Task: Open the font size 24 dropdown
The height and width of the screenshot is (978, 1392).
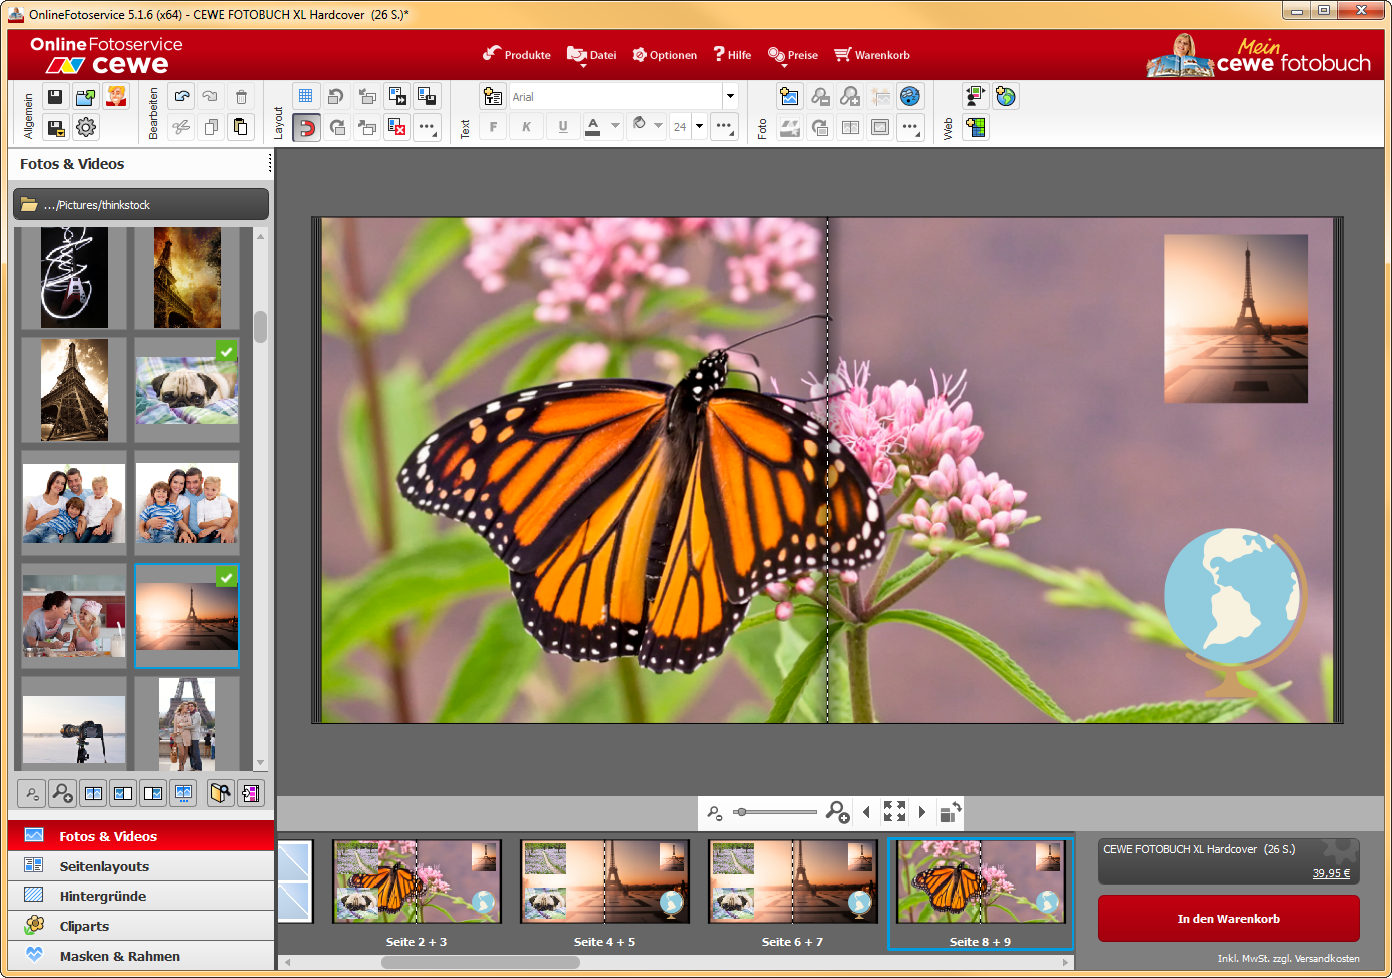Action: 699,127
